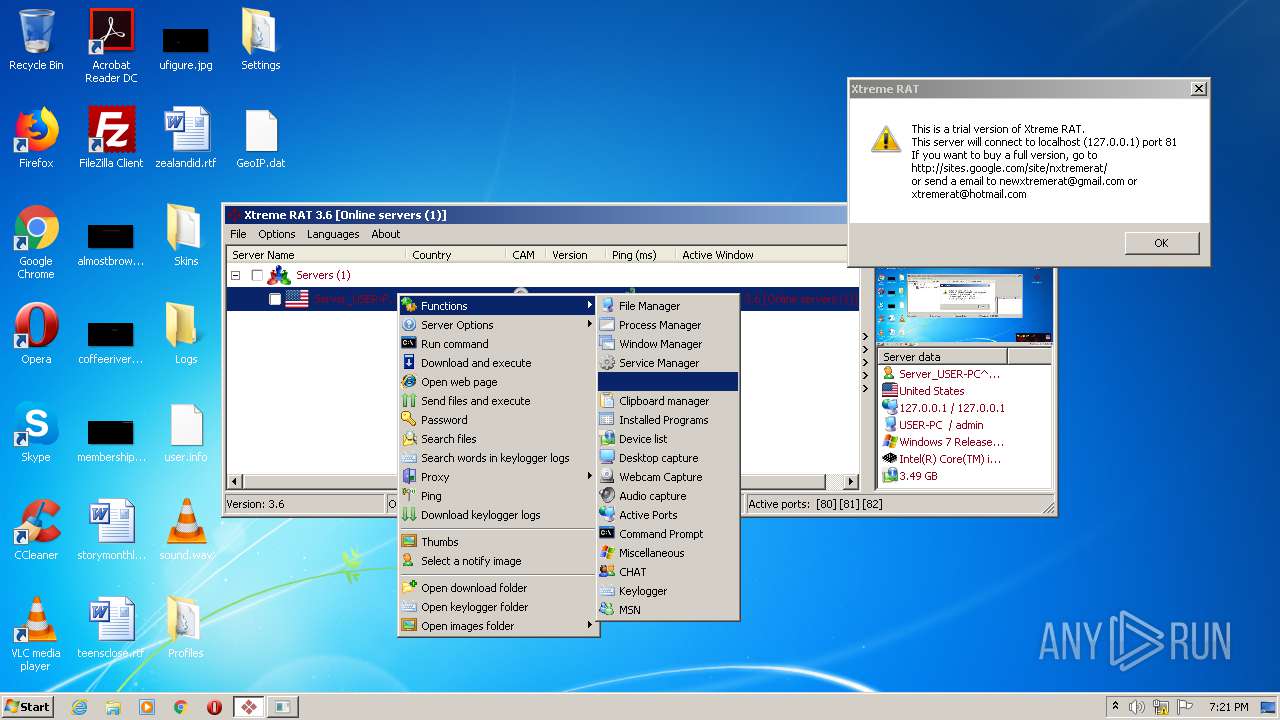Choose Select a notify image
Image resolution: width=1280 pixels, height=720 pixels.
pyautogui.click(x=498, y=561)
